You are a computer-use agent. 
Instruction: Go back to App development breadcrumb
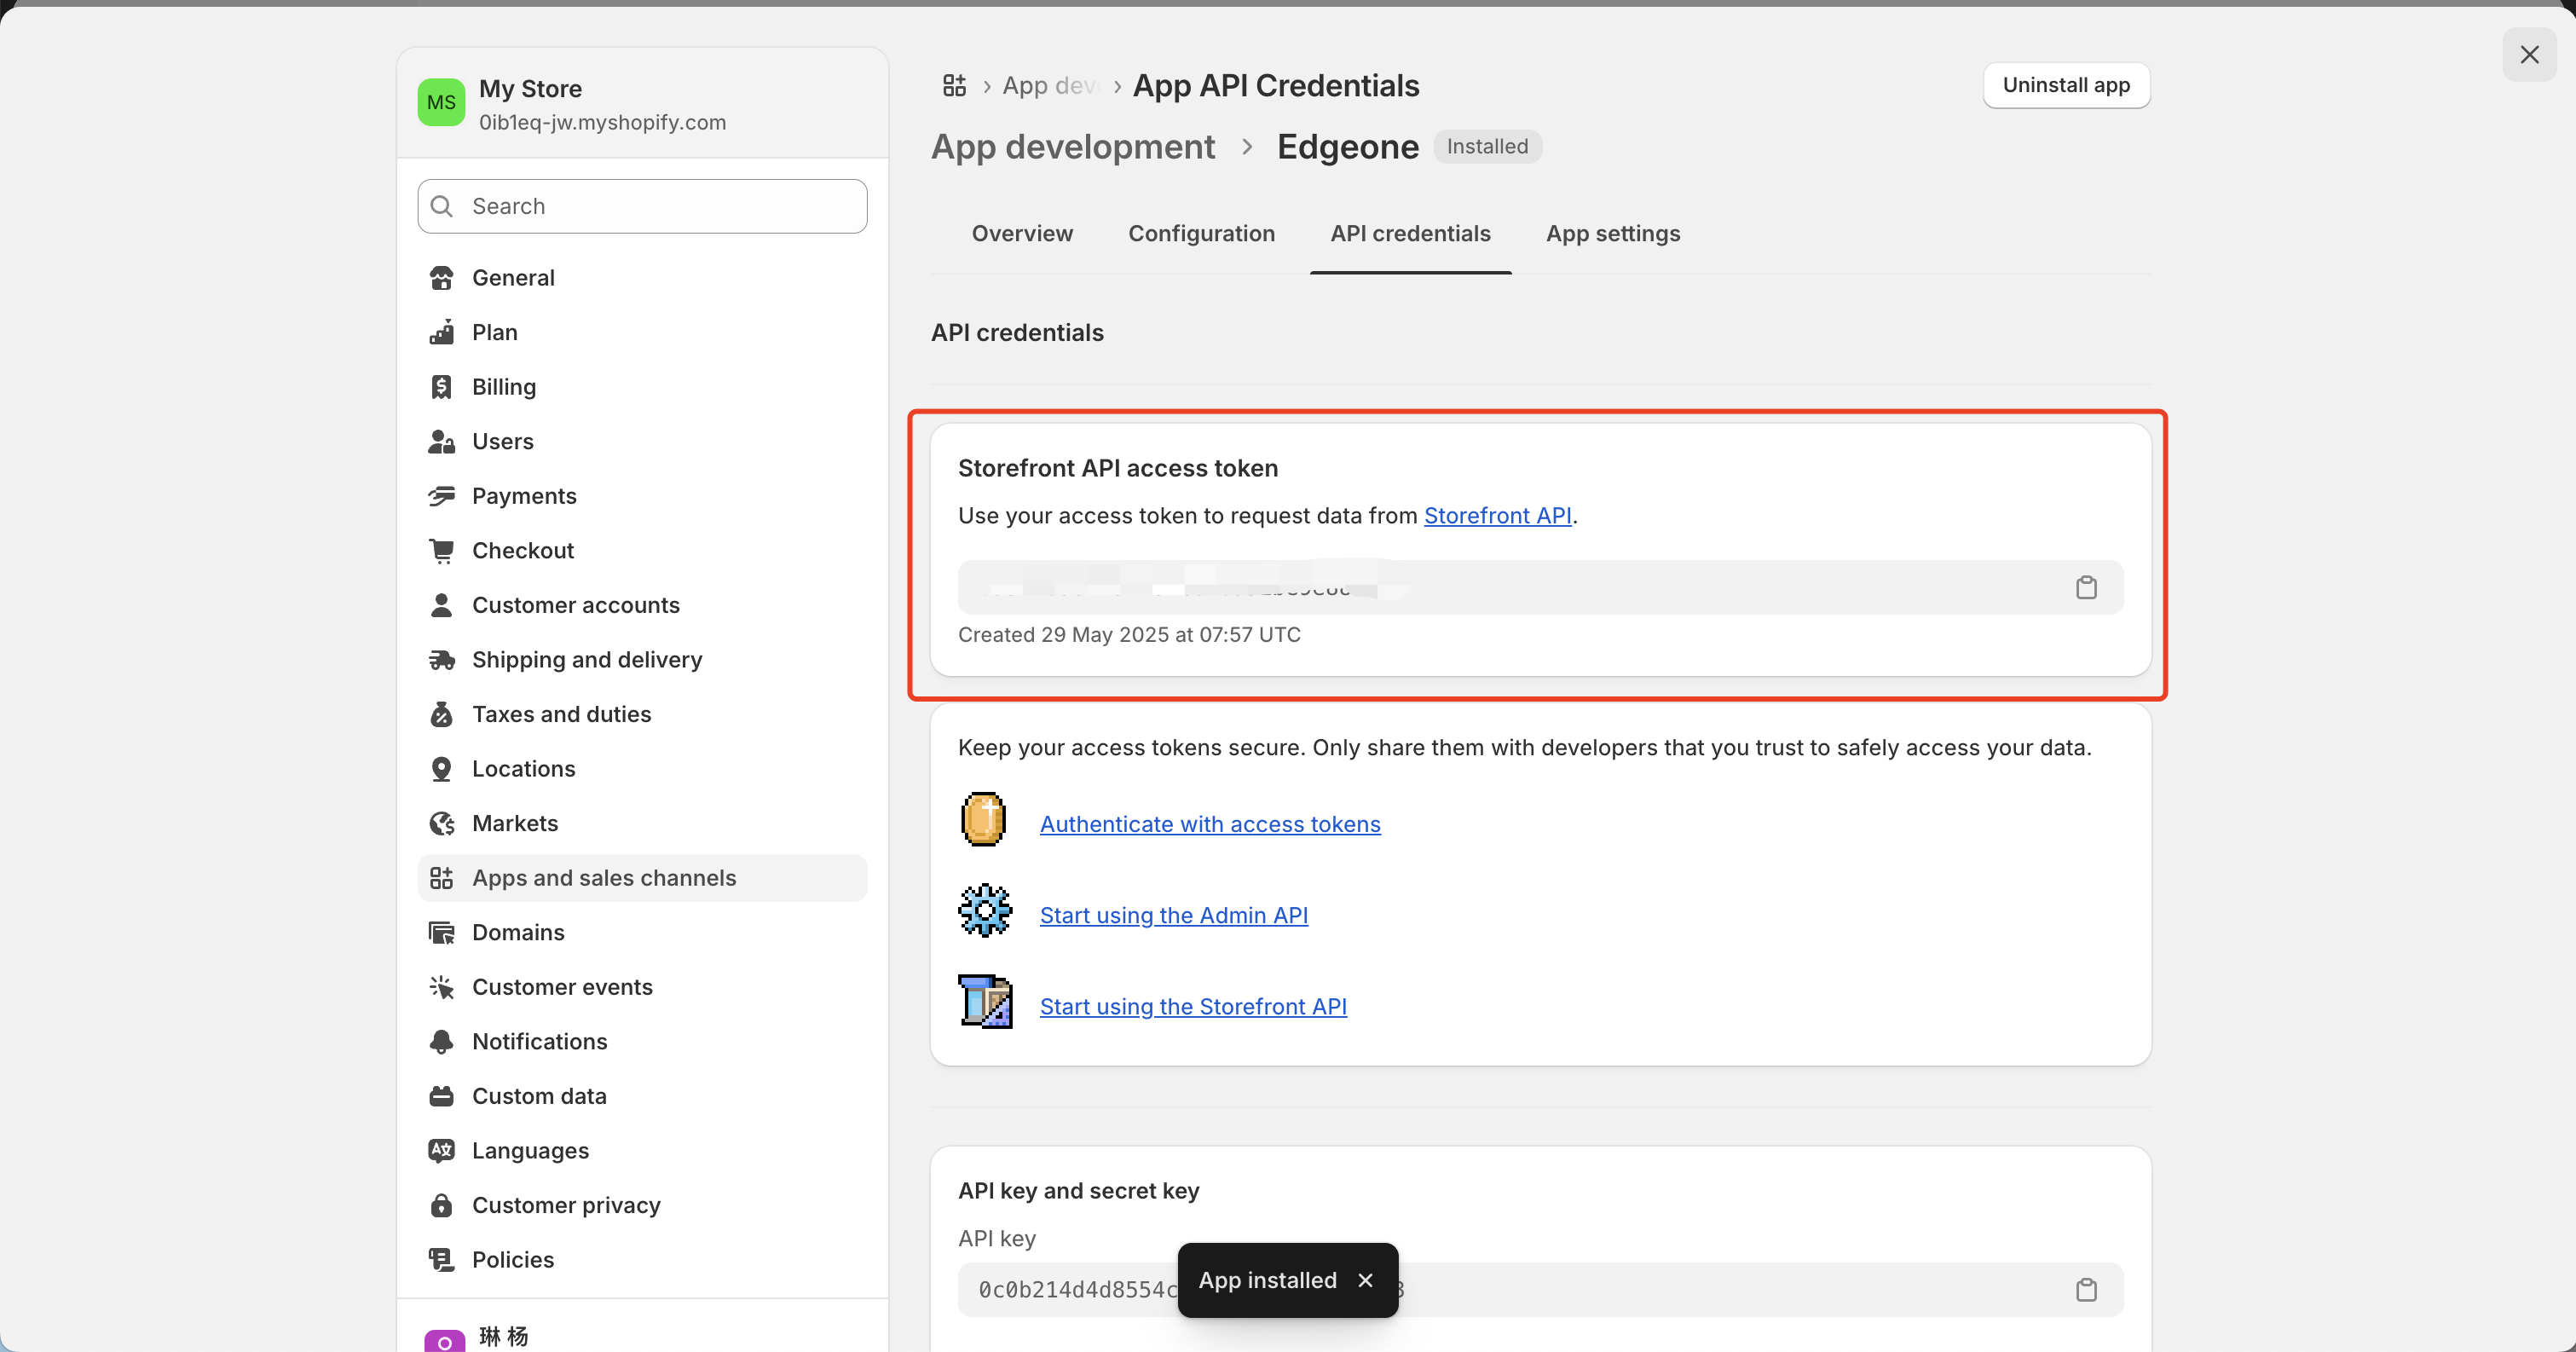coord(1072,147)
